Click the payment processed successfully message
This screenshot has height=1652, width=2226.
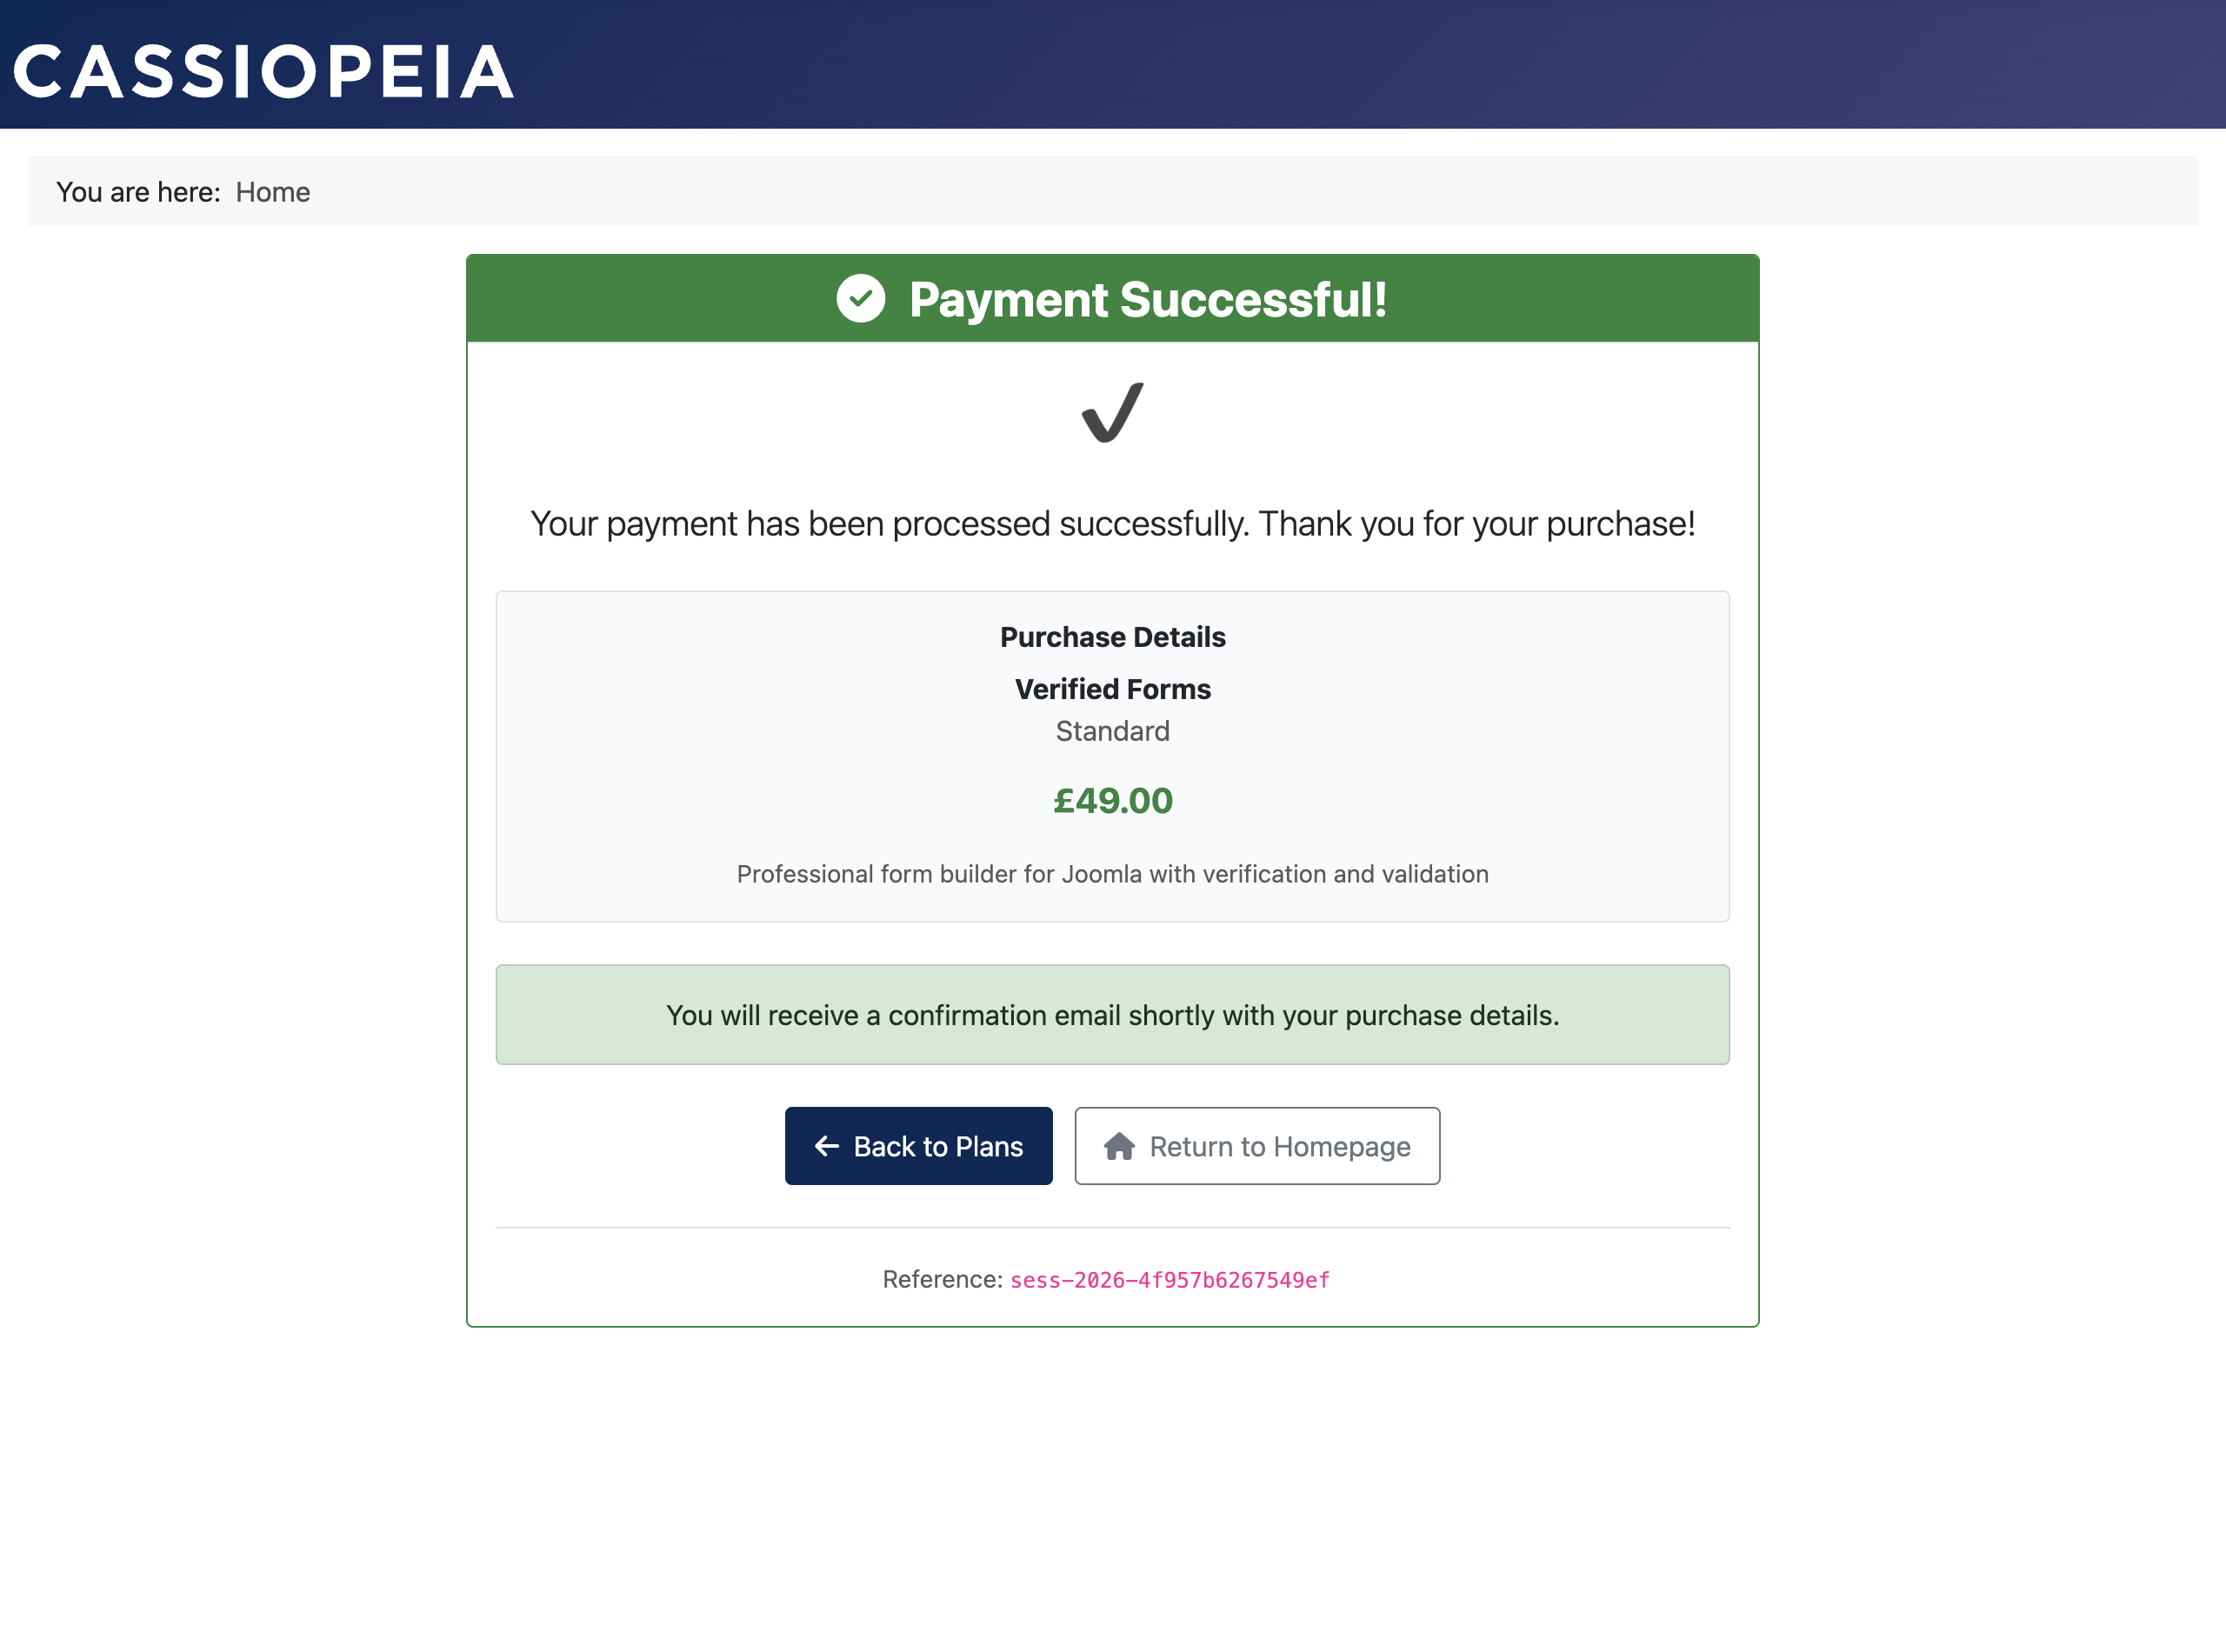pos(1112,522)
